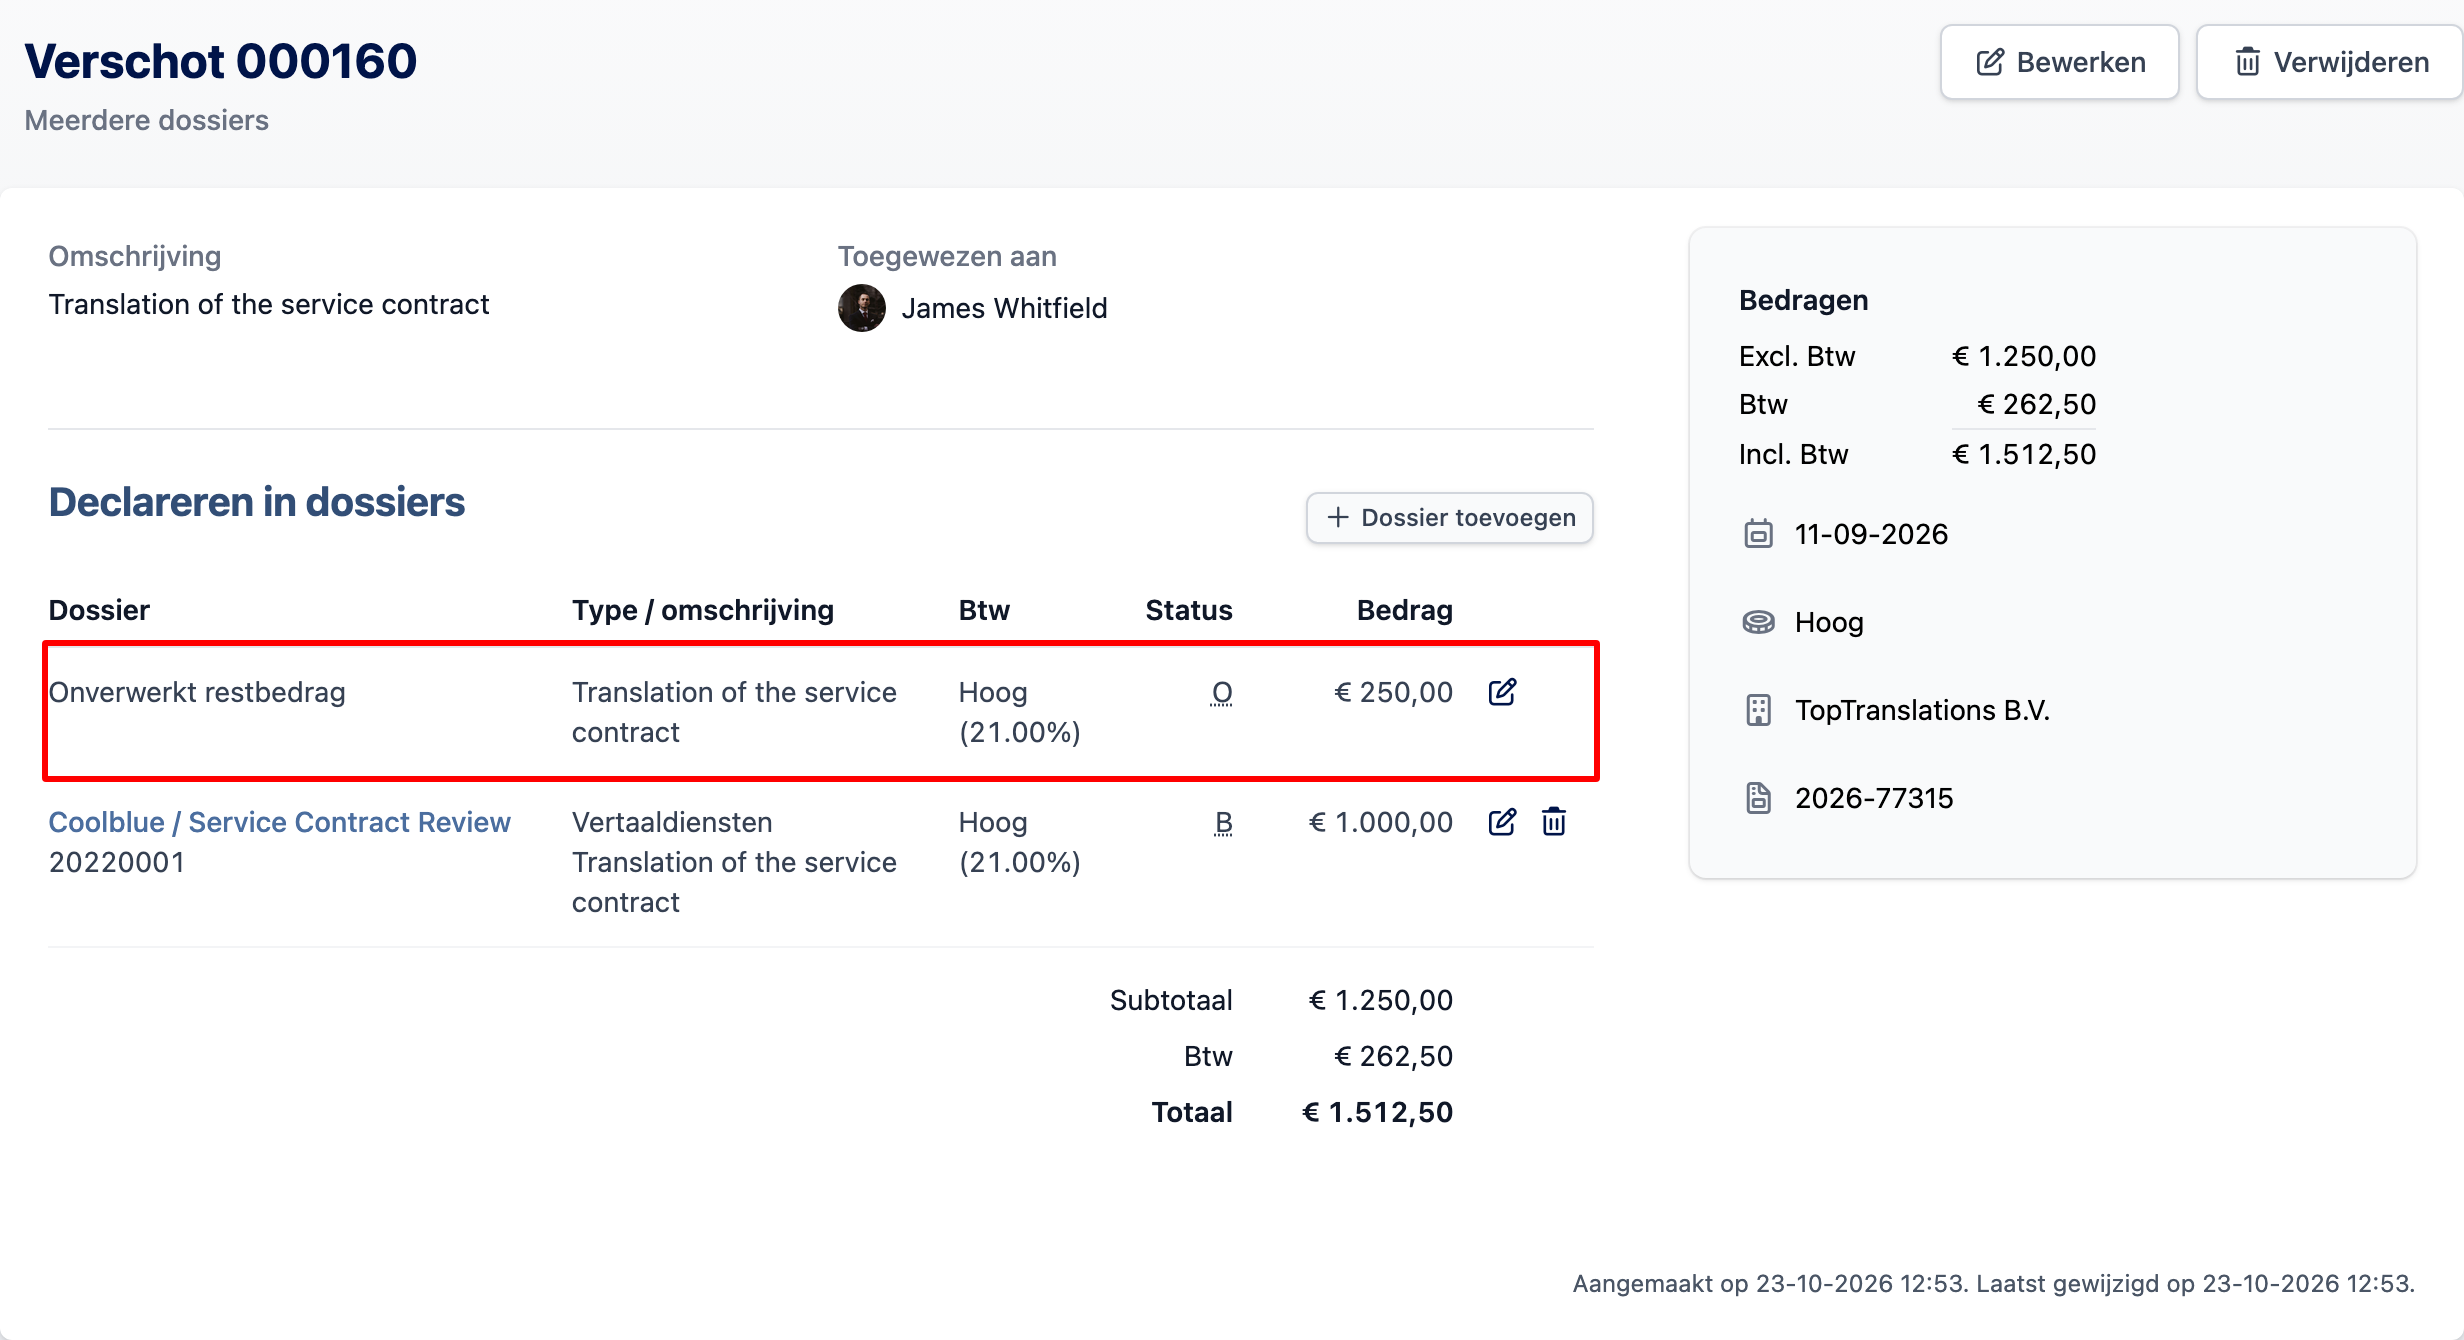2464x1340 pixels.
Task: Delete the Coolblue dossier row
Action: coord(1554,822)
